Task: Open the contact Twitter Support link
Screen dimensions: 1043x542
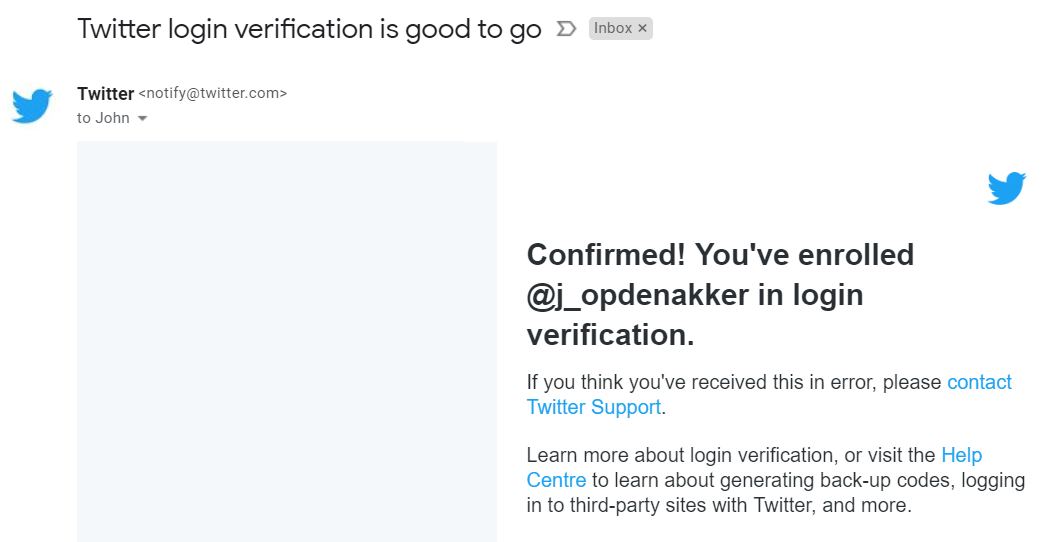Action: click(x=979, y=382)
